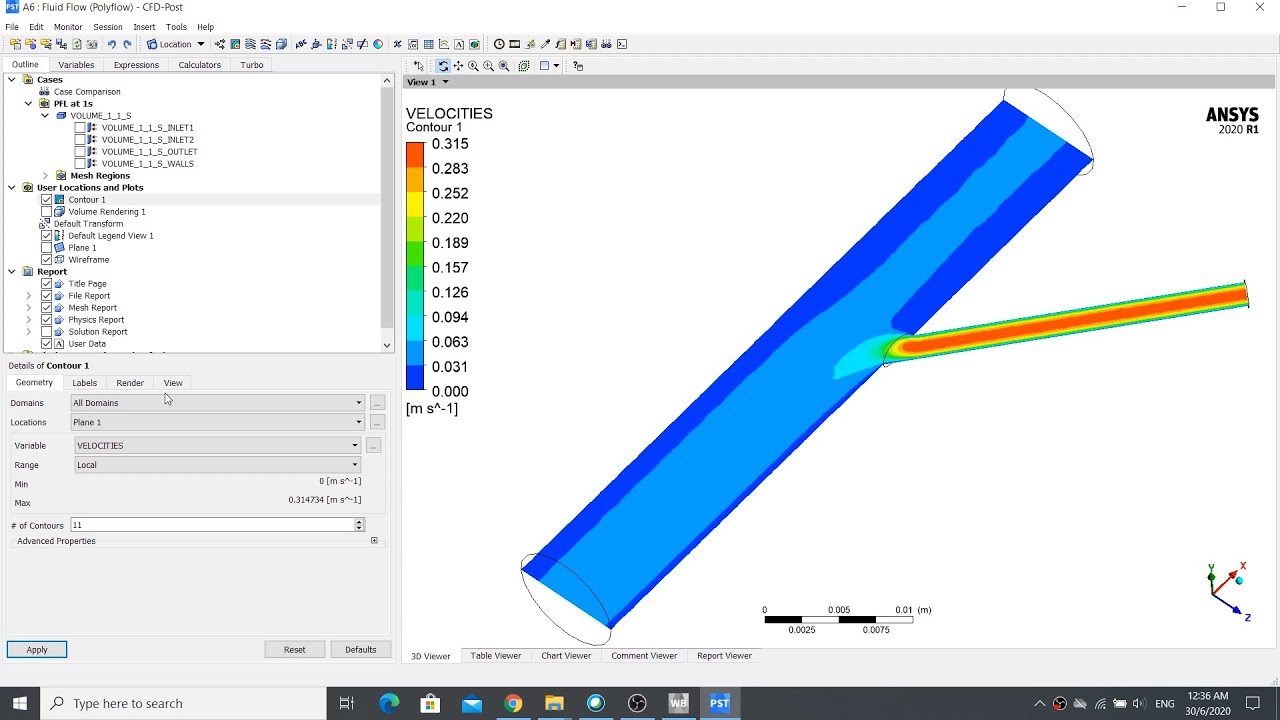Viewport: 1280px width, 720px height.
Task: Click the Undo arrow in toolbar
Action: coord(112,44)
